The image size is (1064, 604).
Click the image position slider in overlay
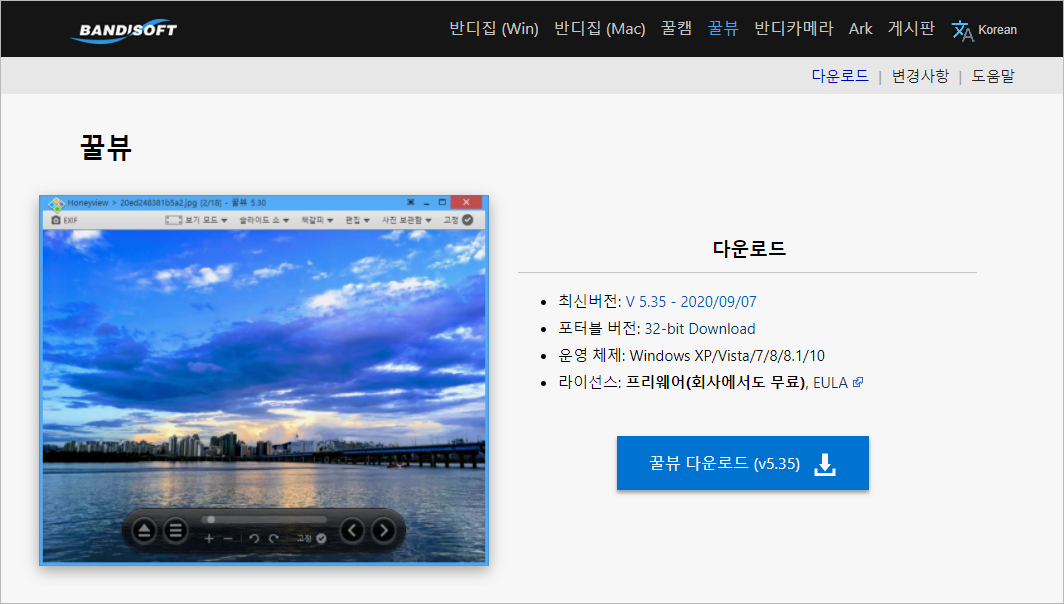[264, 520]
